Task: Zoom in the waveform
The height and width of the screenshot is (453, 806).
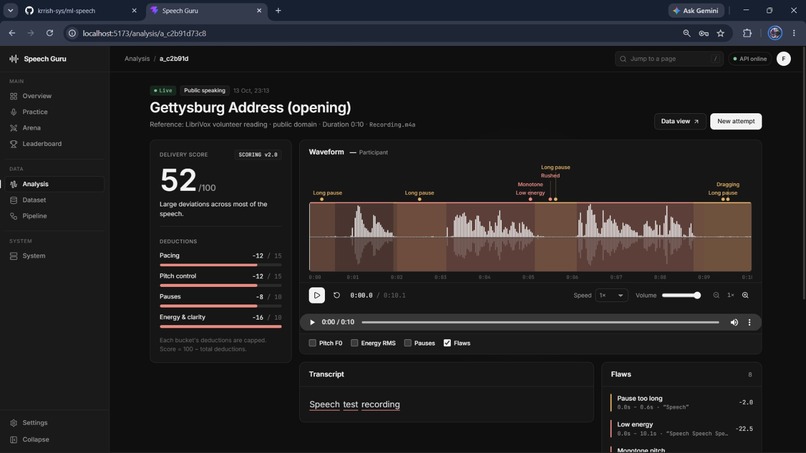Action: pos(745,295)
